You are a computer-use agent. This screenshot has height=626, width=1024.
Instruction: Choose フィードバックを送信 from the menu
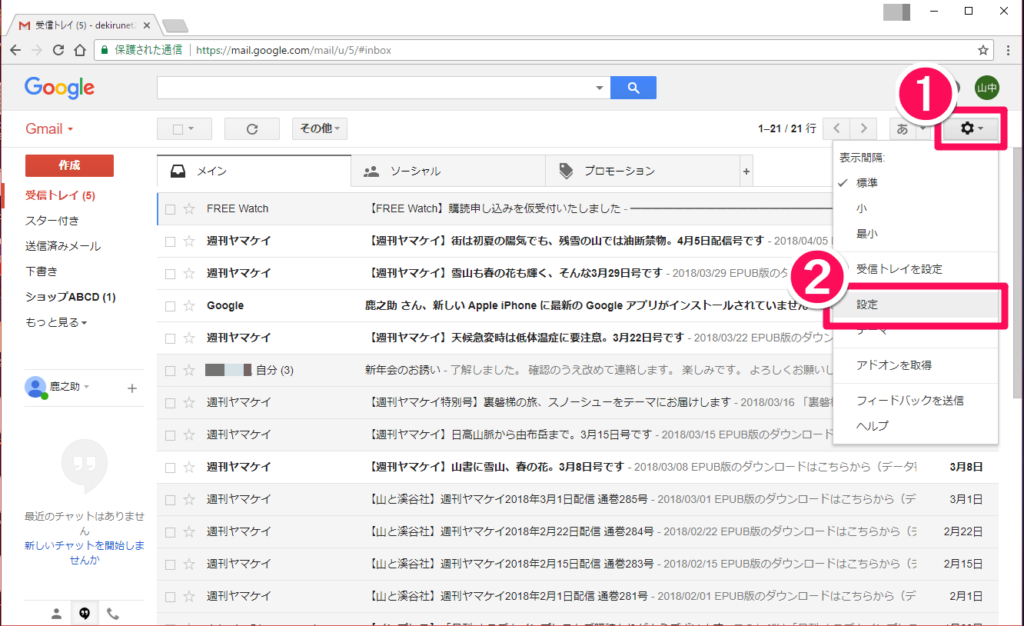(916, 401)
